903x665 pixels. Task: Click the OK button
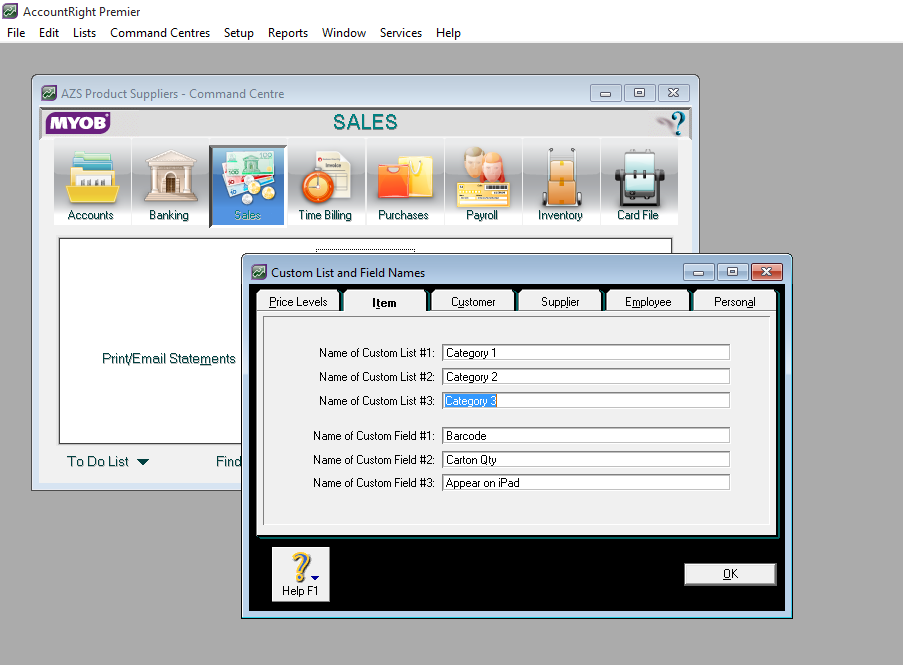pyautogui.click(x=730, y=574)
